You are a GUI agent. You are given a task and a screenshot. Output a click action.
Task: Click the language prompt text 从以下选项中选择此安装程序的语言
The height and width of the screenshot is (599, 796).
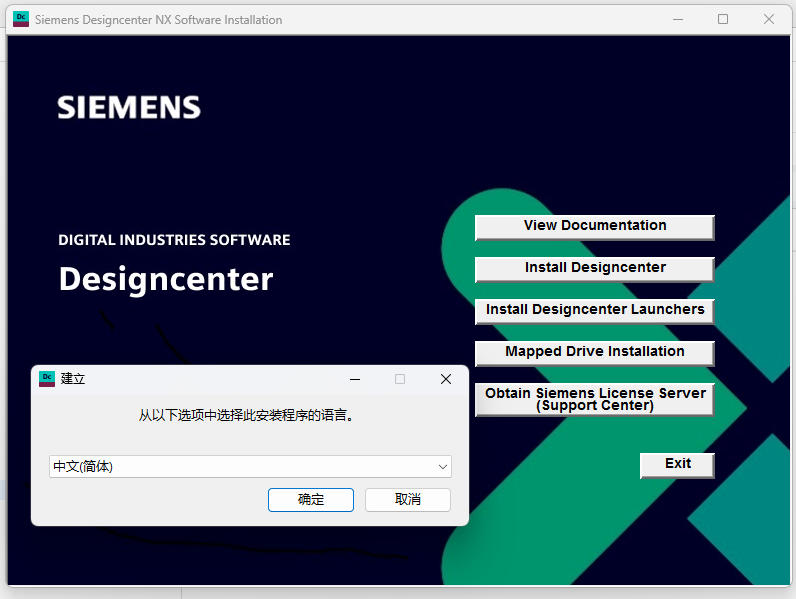pyautogui.click(x=246, y=415)
